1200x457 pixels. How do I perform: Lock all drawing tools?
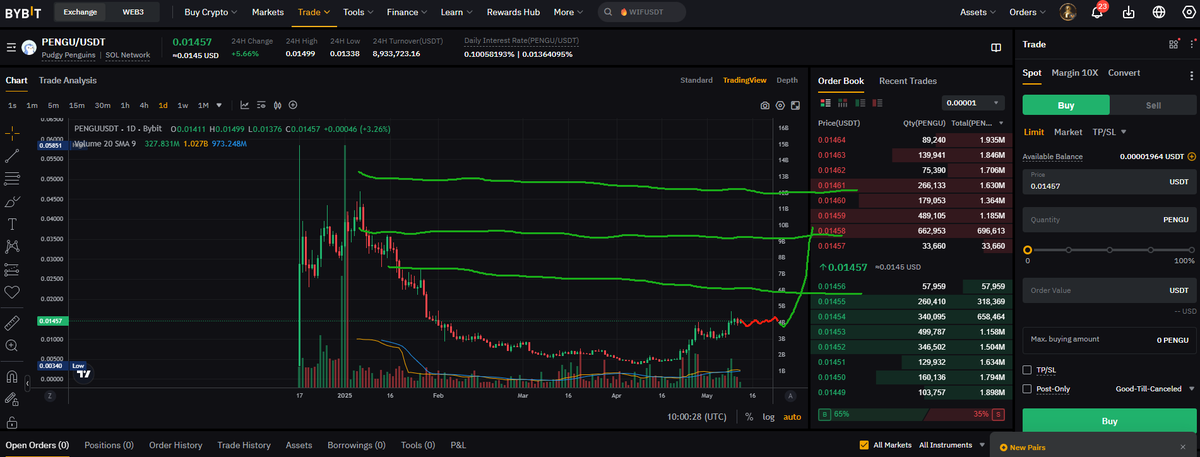[x=12, y=423]
